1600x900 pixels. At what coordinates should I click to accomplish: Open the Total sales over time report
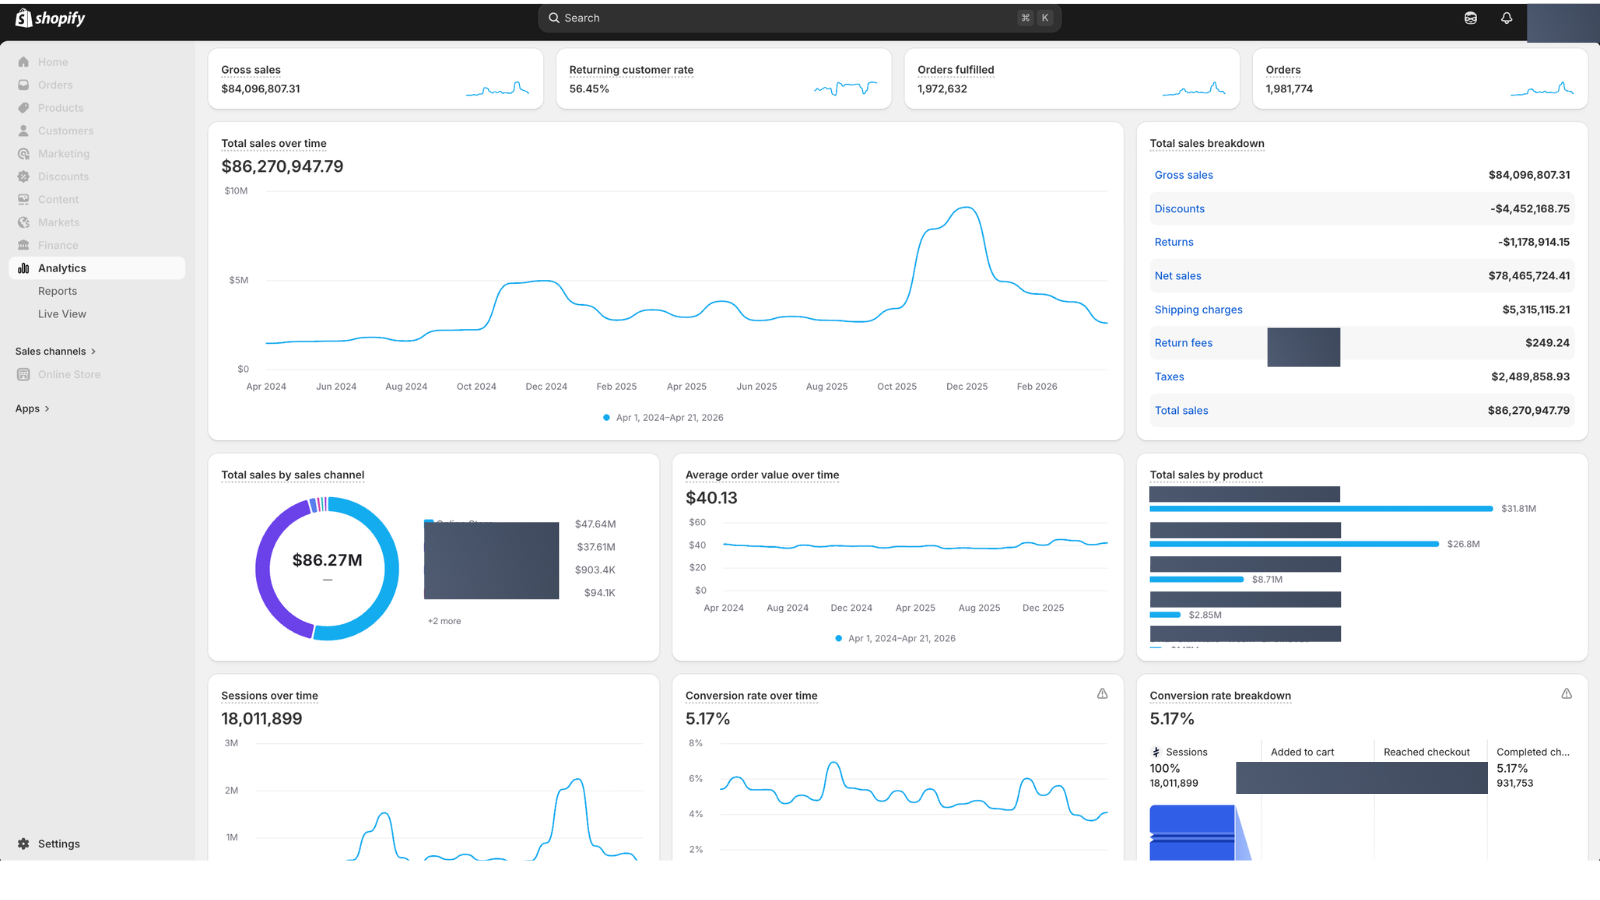pyautogui.click(x=274, y=144)
